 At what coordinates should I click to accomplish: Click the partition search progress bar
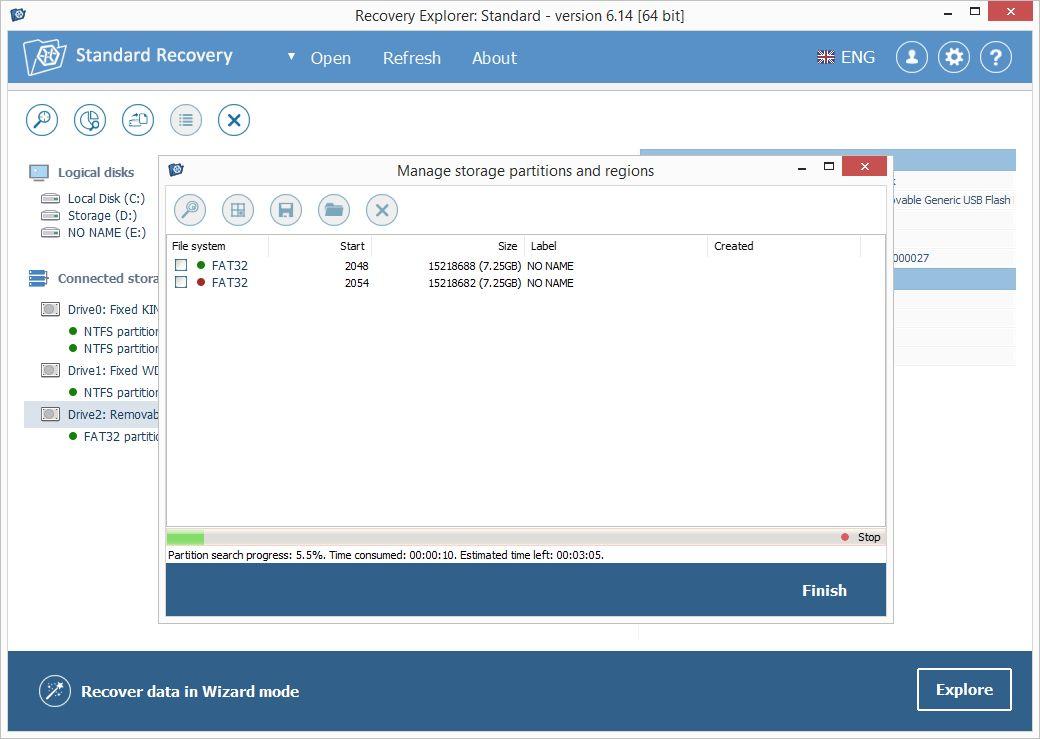[501, 538]
